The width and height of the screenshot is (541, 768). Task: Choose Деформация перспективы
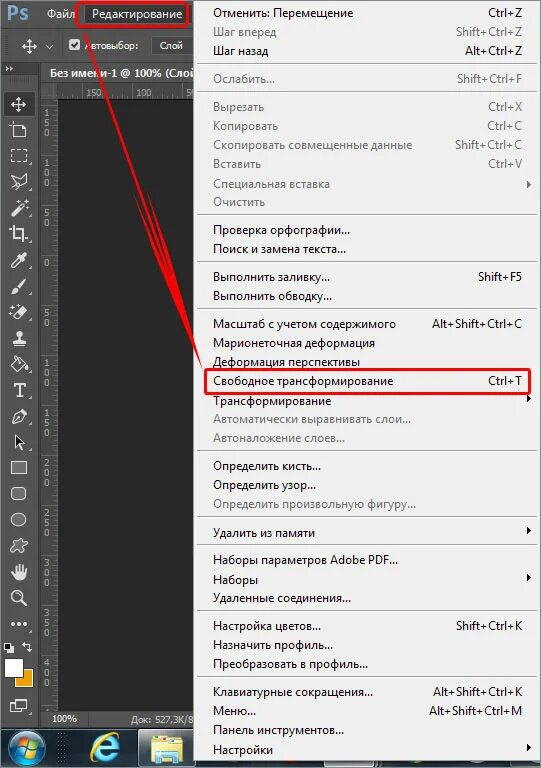pyautogui.click(x=367, y=362)
